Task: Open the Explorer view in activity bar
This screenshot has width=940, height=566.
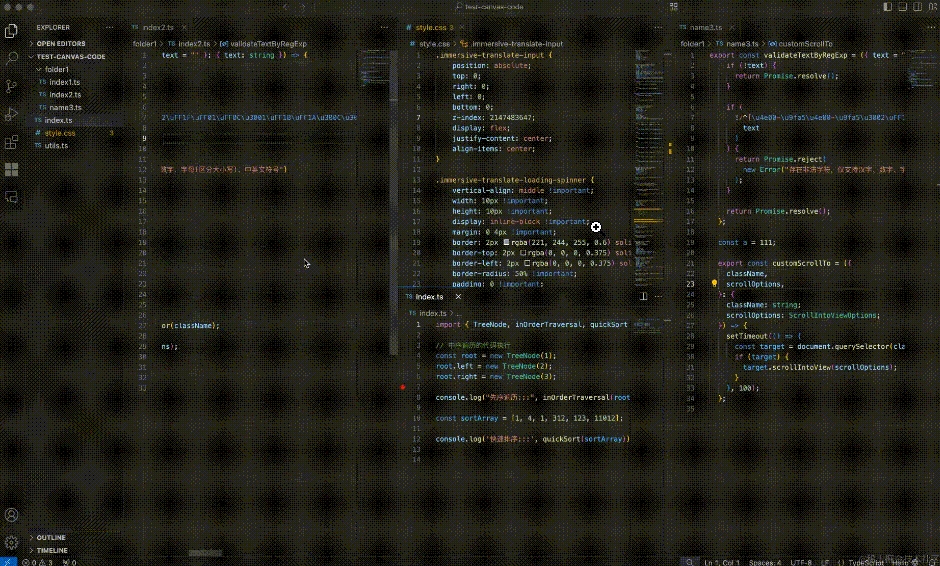Action: pyautogui.click(x=11, y=31)
